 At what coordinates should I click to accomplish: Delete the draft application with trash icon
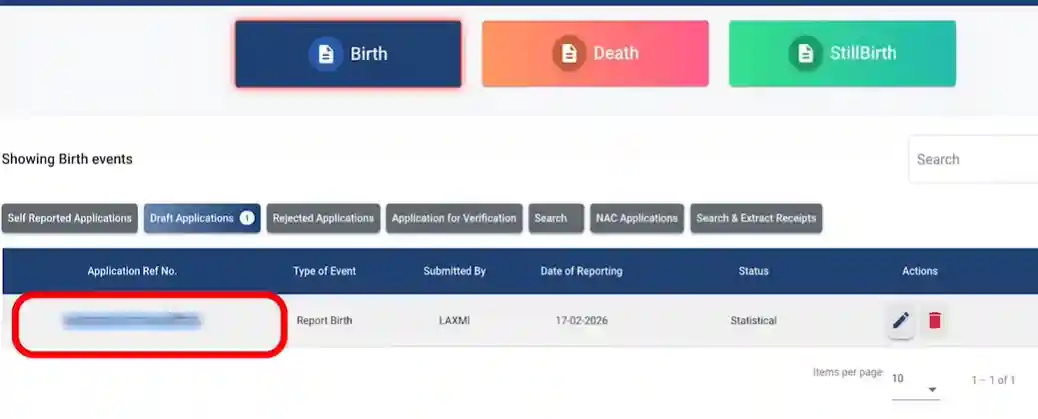pyautogui.click(x=935, y=321)
